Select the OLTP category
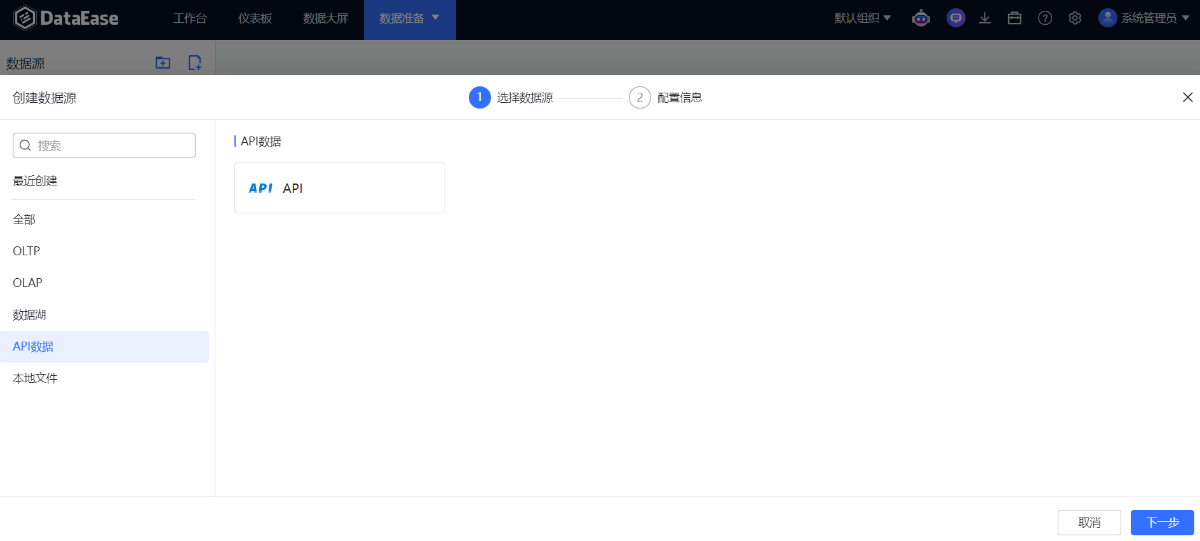Viewport: 1200px width, 541px height. click(105, 251)
